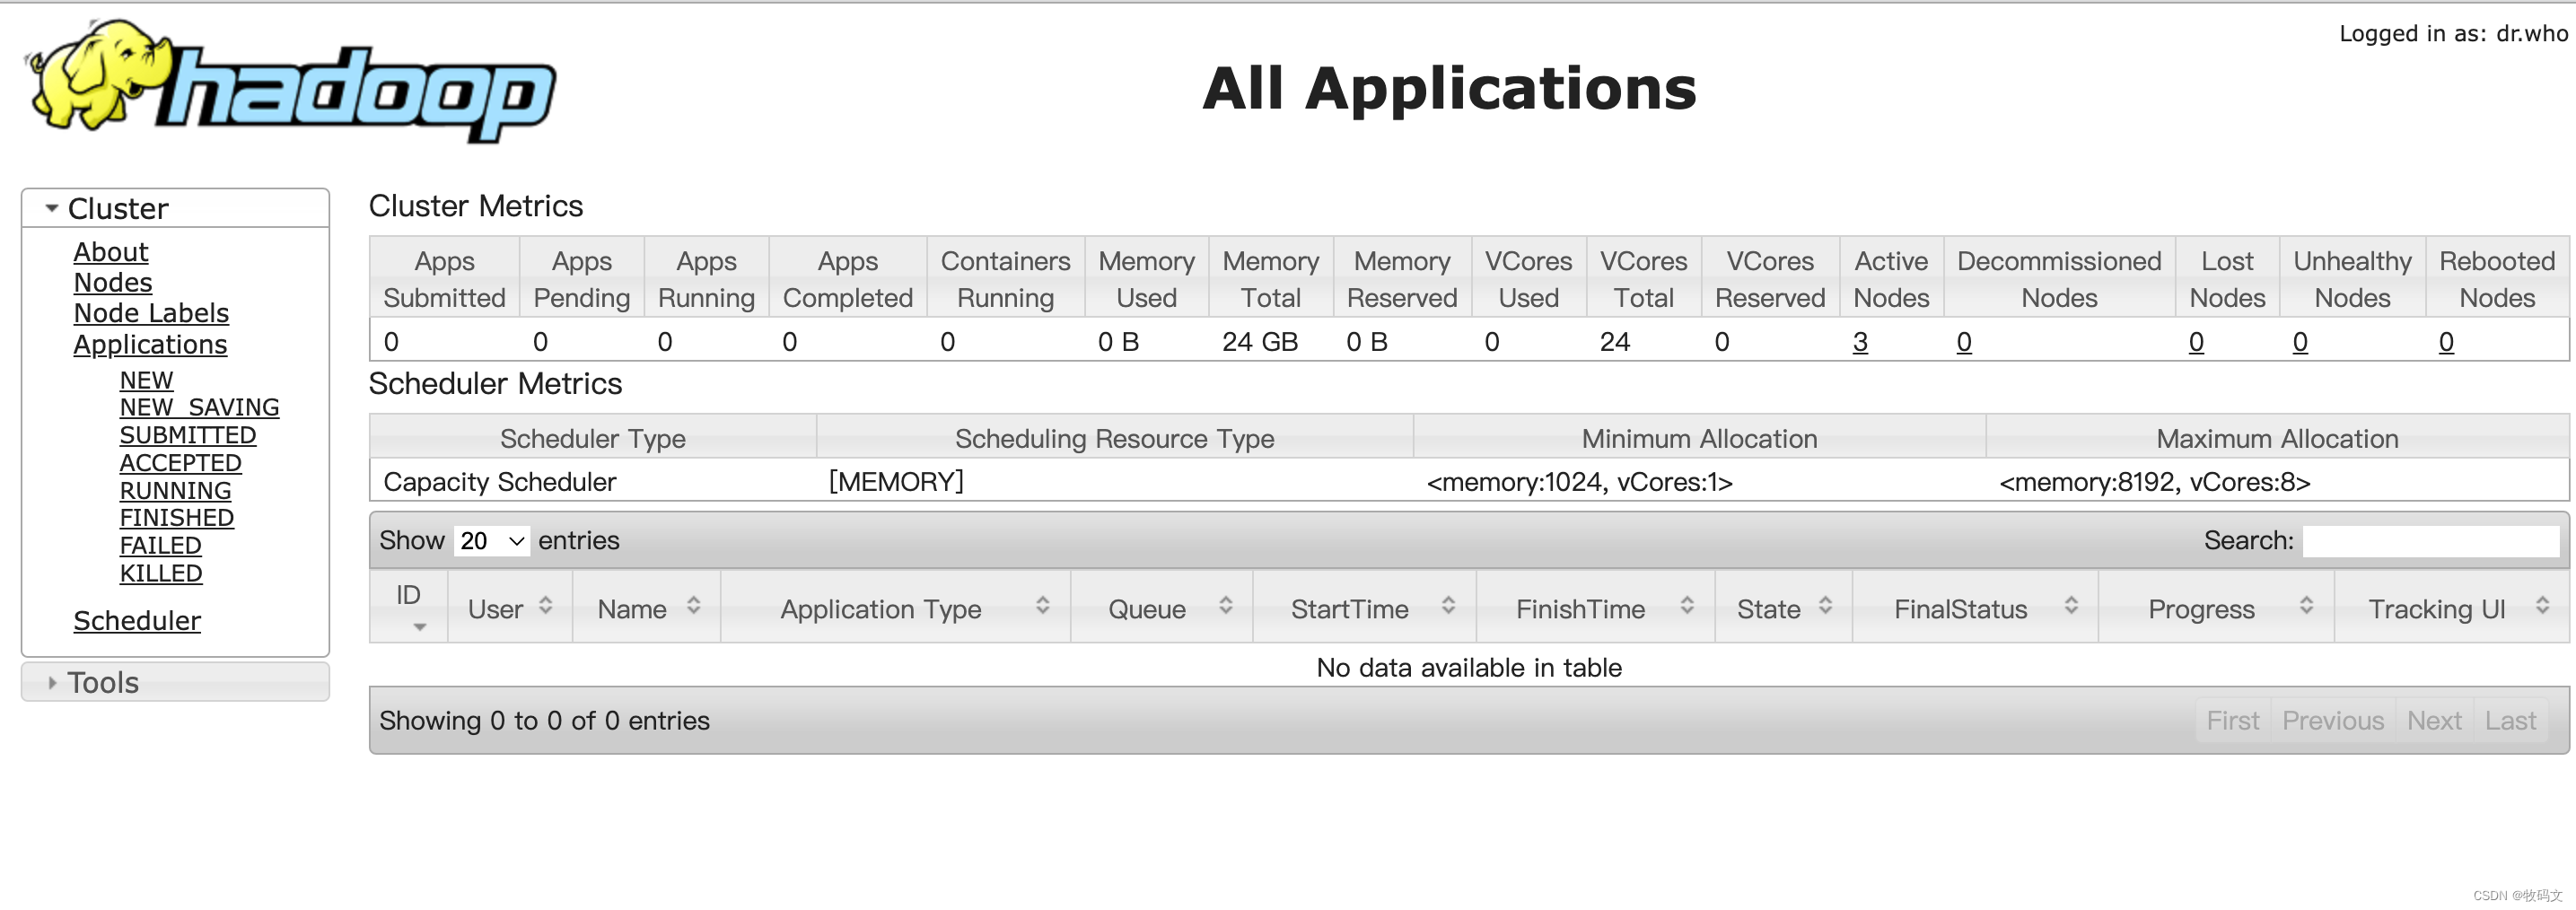Sort applications by StartTime column
The width and height of the screenshot is (2576, 910).
(x=1365, y=608)
